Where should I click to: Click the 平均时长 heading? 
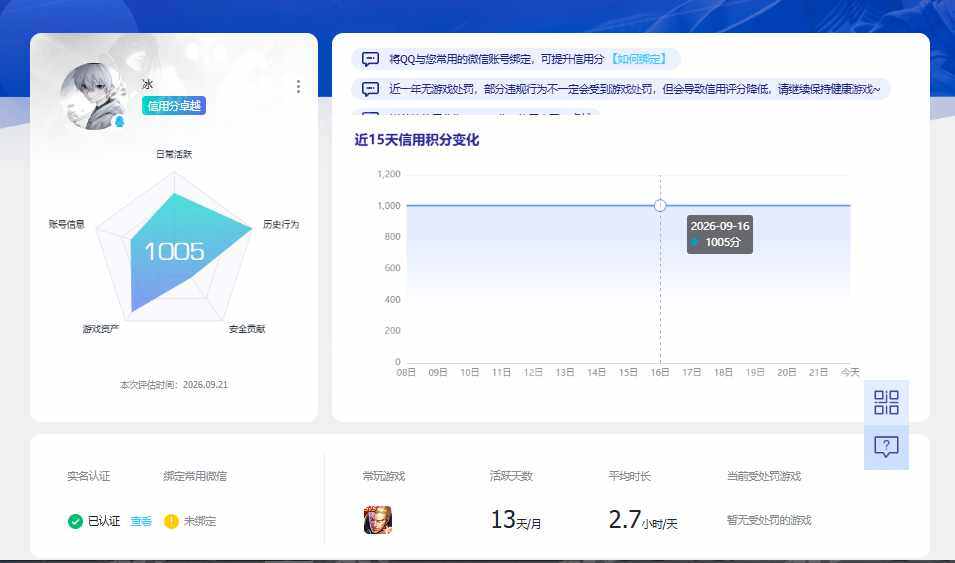pyautogui.click(x=630, y=476)
